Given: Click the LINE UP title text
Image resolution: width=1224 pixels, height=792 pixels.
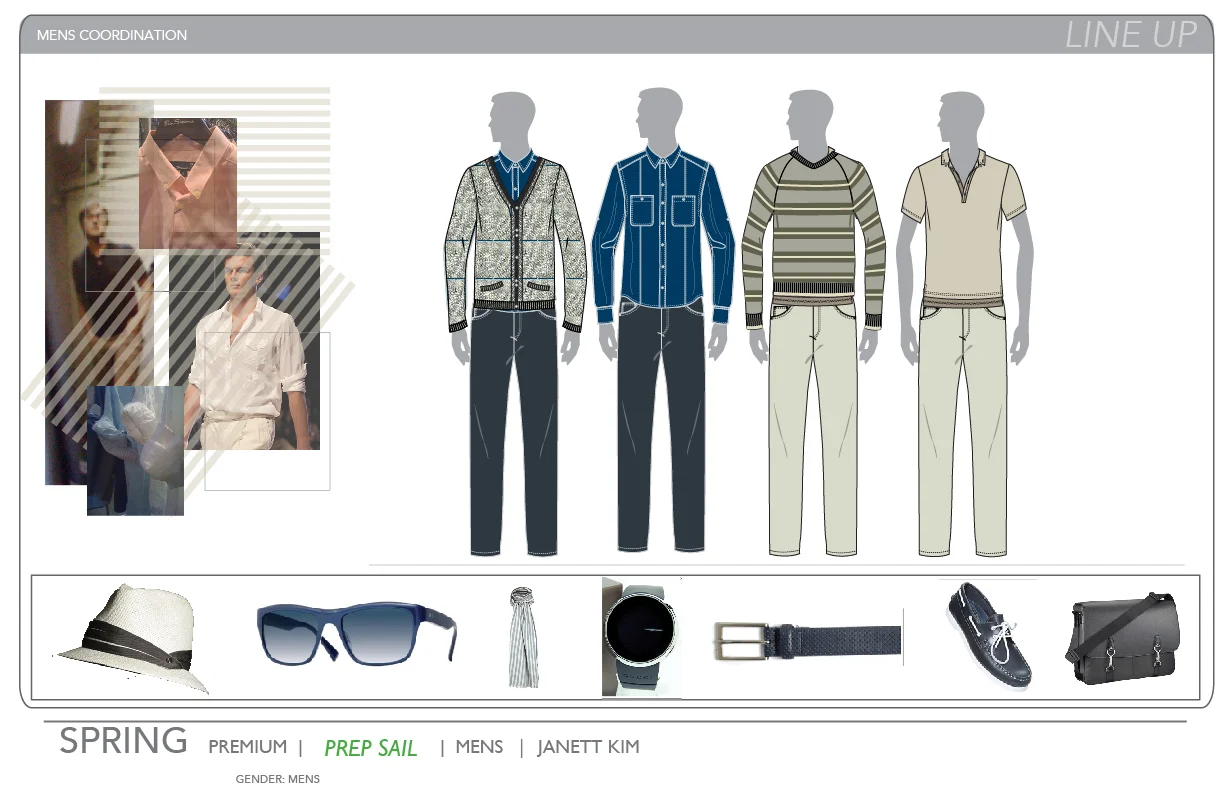Looking at the screenshot, I should (x=1131, y=35).
